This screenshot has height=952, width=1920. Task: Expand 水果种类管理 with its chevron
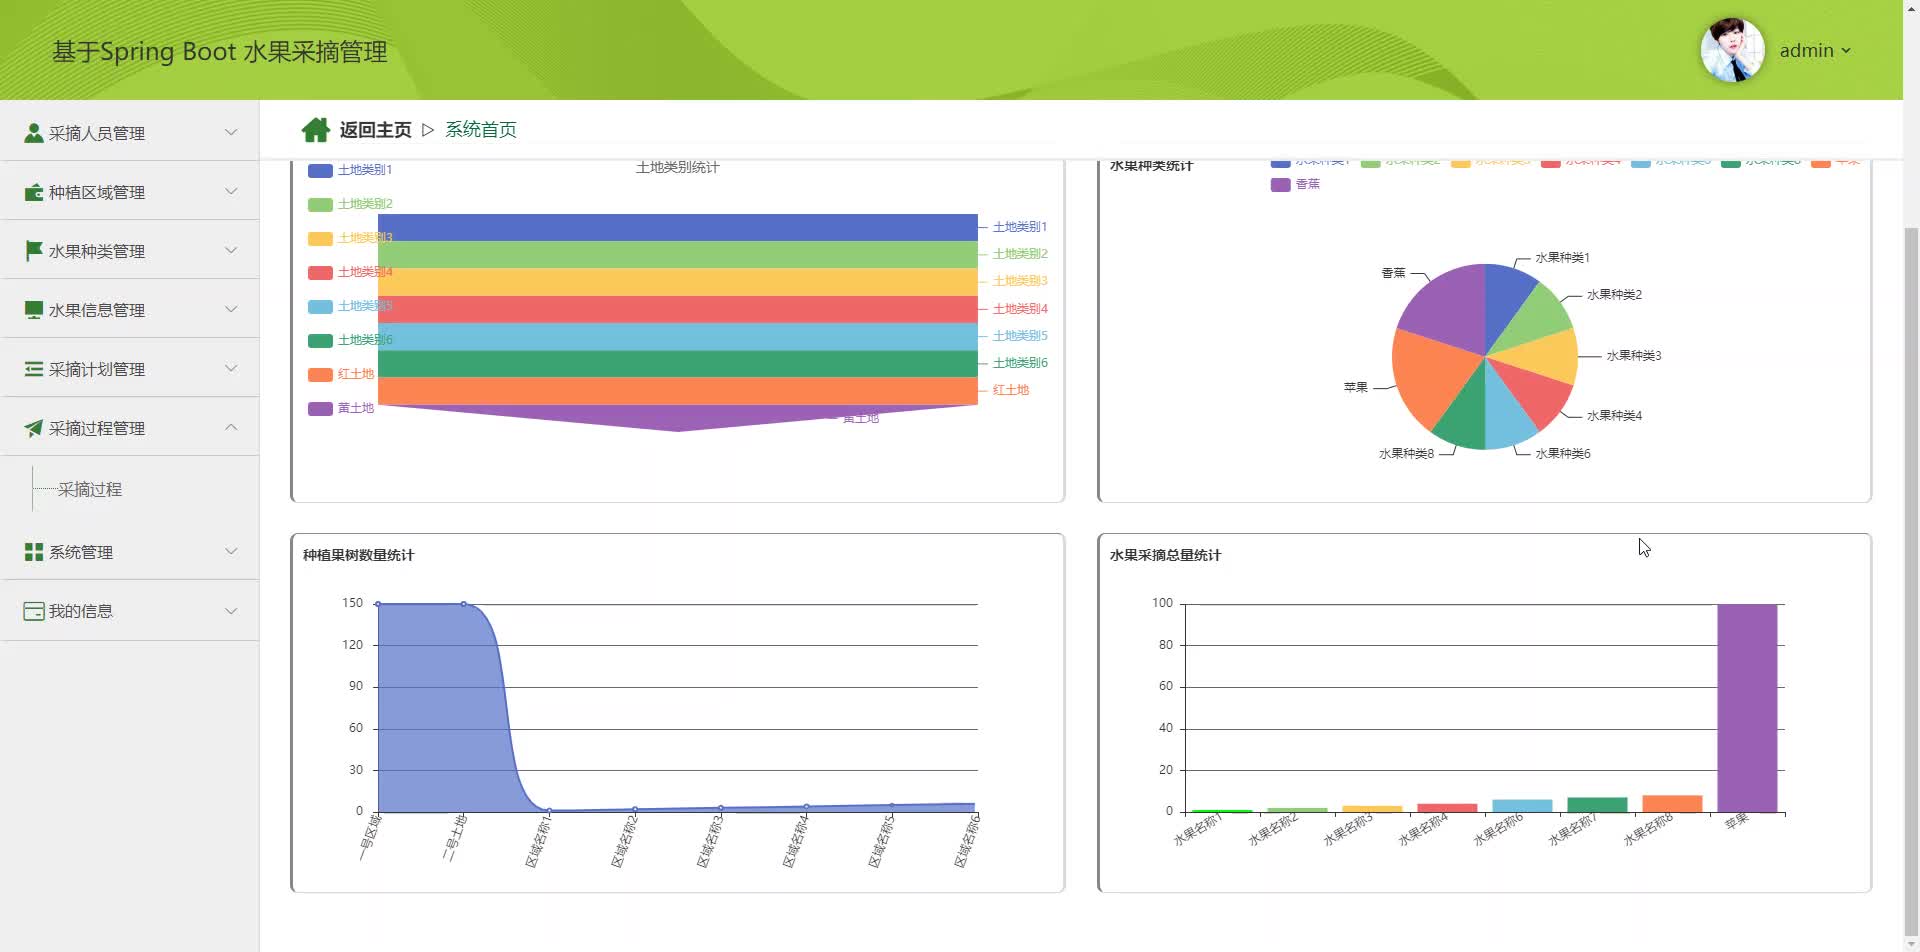click(x=231, y=250)
